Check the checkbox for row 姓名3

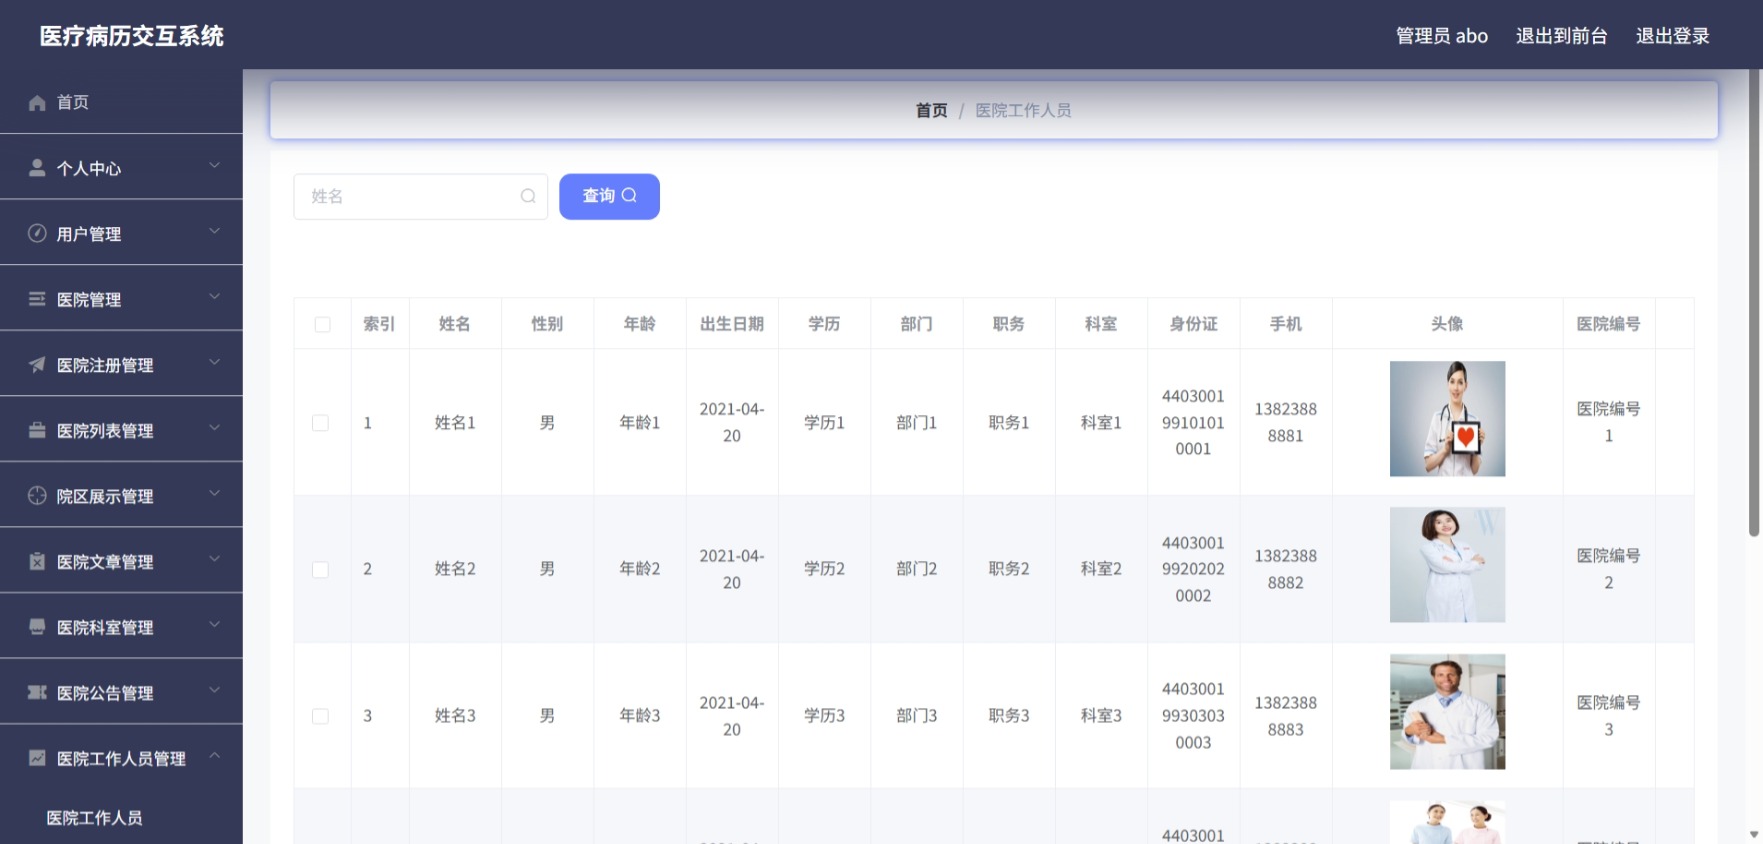point(320,716)
